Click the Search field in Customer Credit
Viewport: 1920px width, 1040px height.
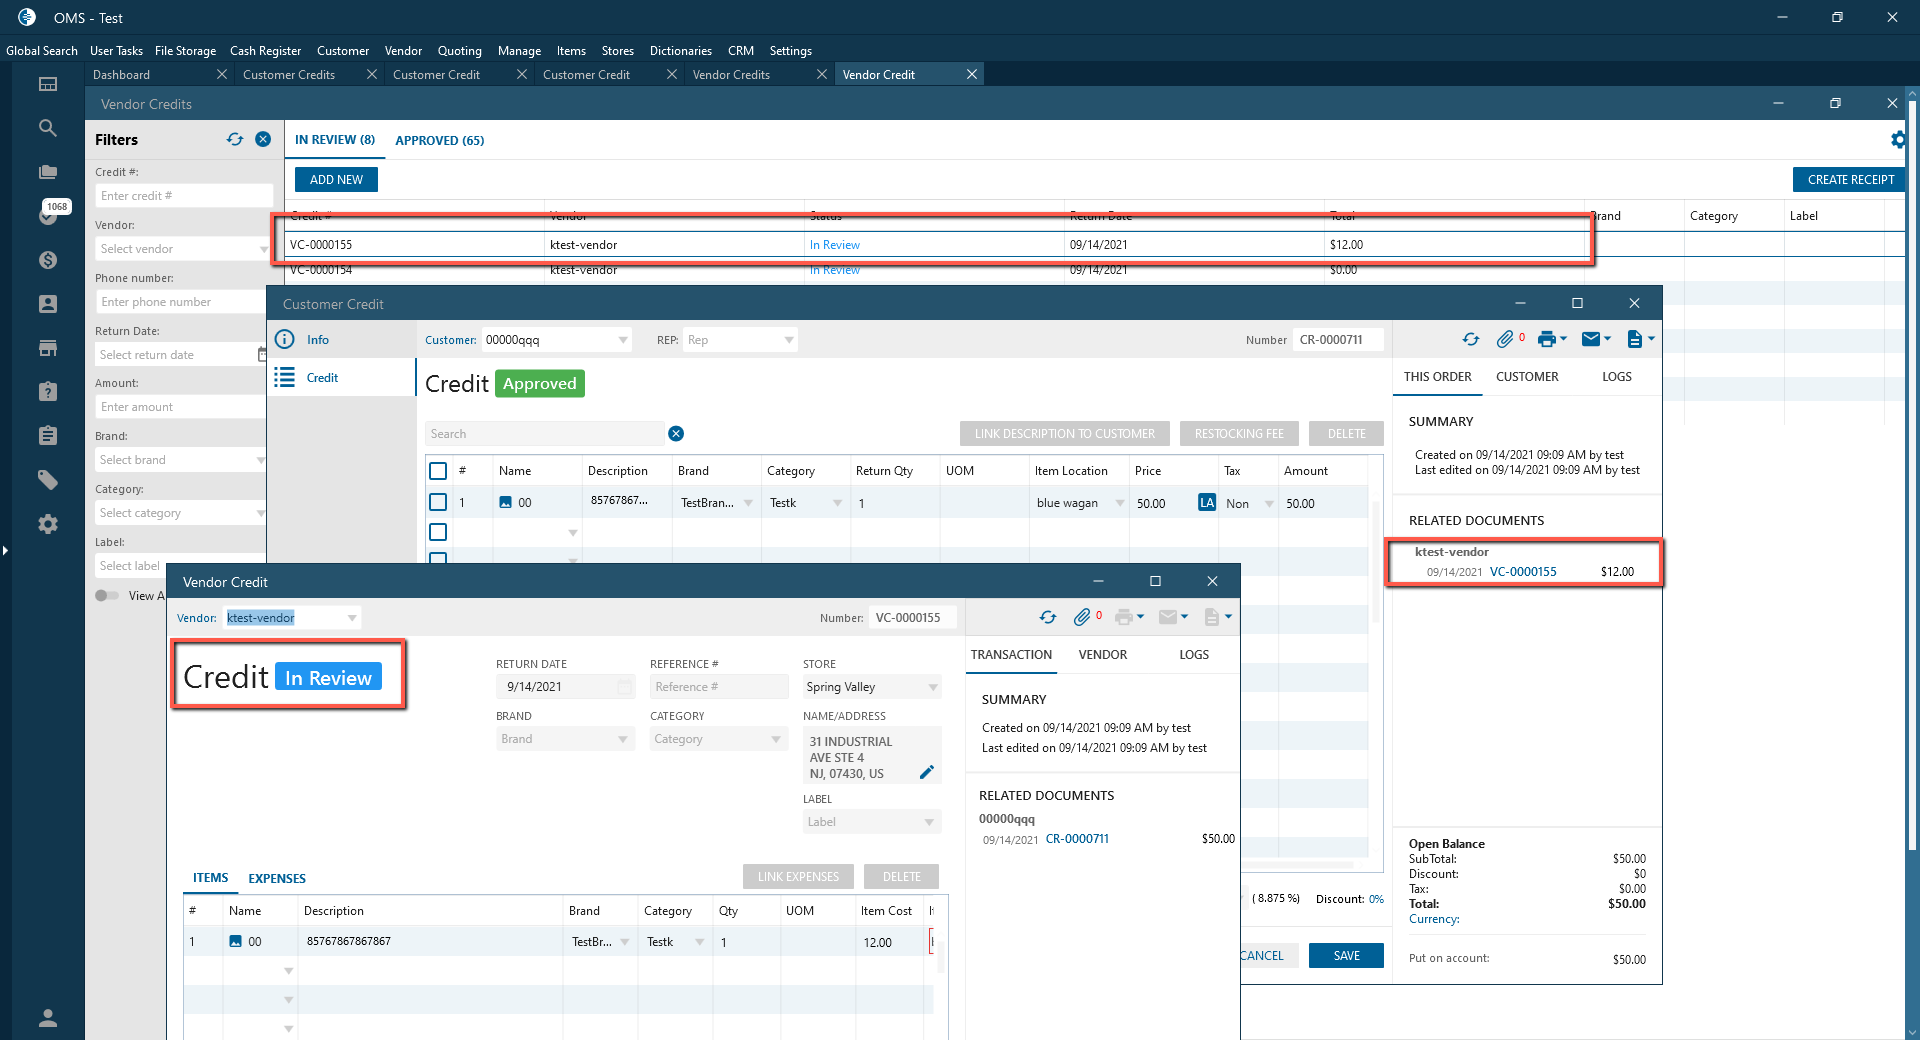(545, 433)
